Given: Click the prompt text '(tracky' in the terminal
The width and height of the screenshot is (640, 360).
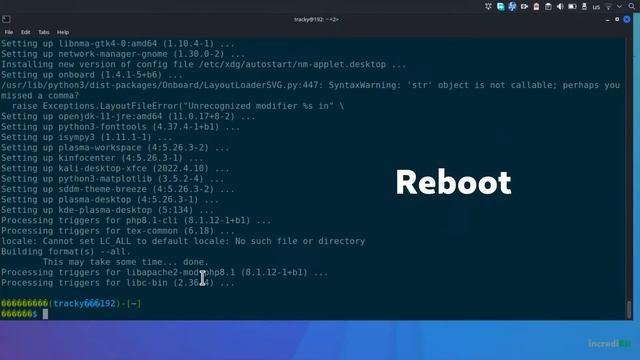Looking at the screenshot, I should pos(66,303).
